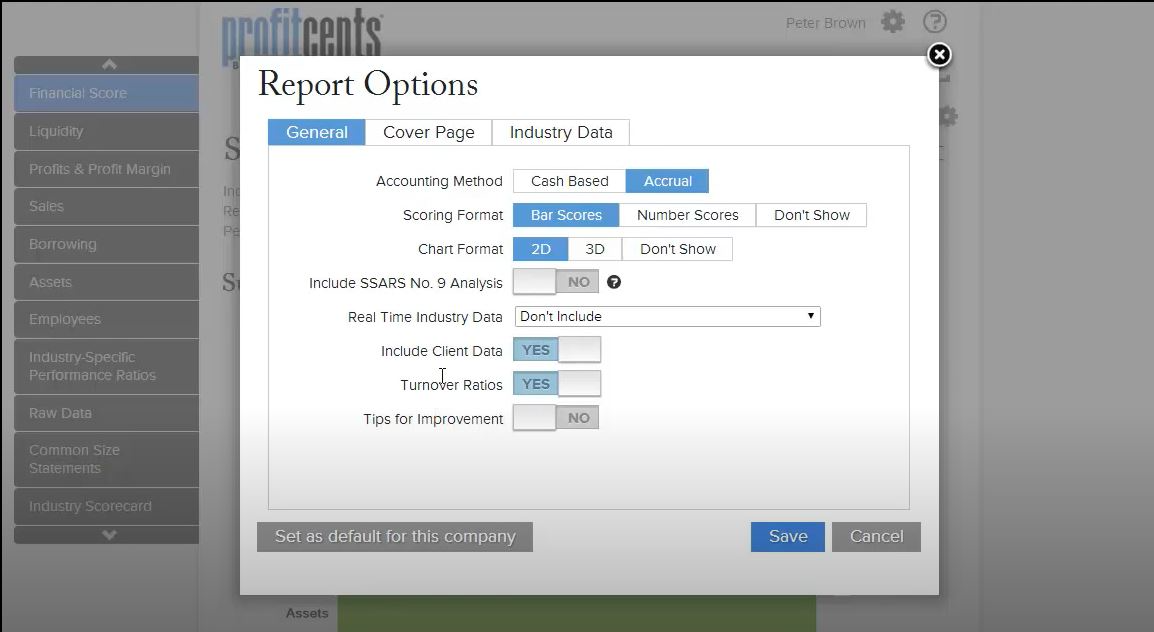Switch the chart format to 3D
This screenshot has width=1154, height=632.
594,249
